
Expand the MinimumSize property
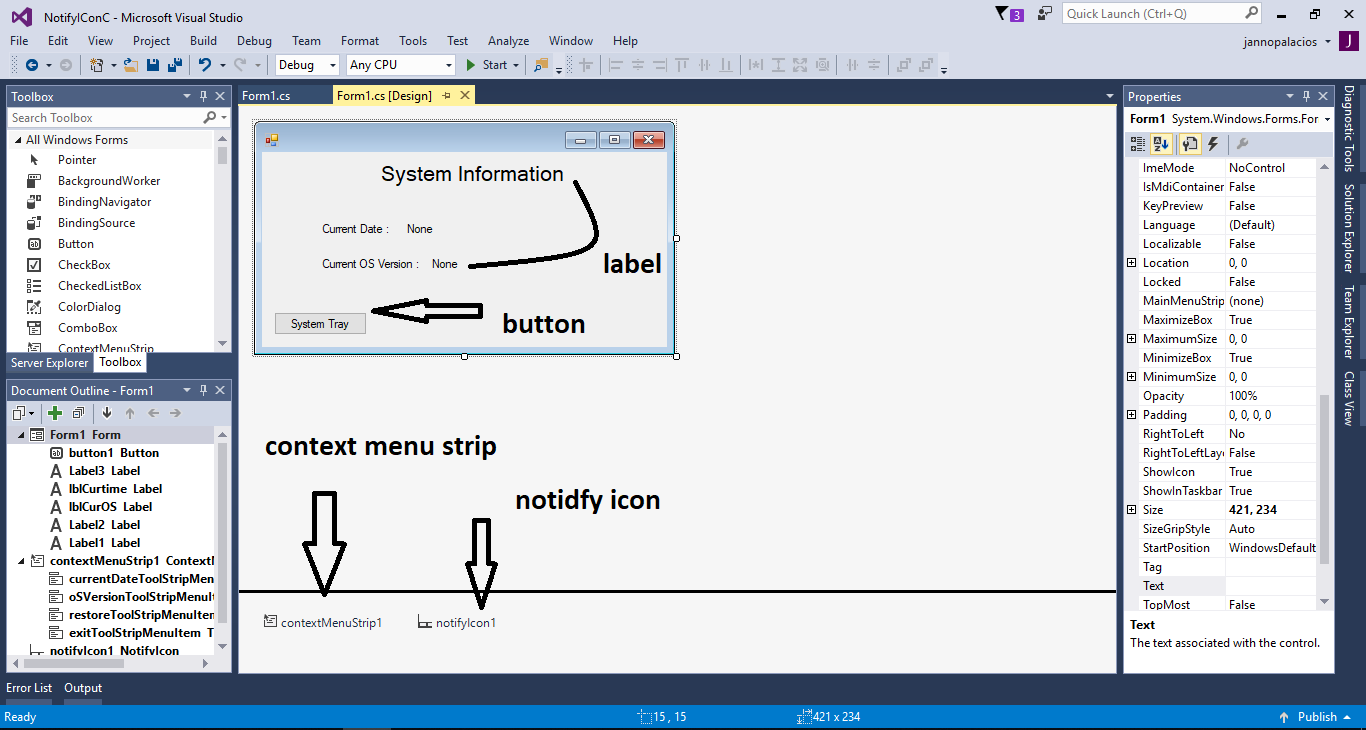click(1132, 377)
